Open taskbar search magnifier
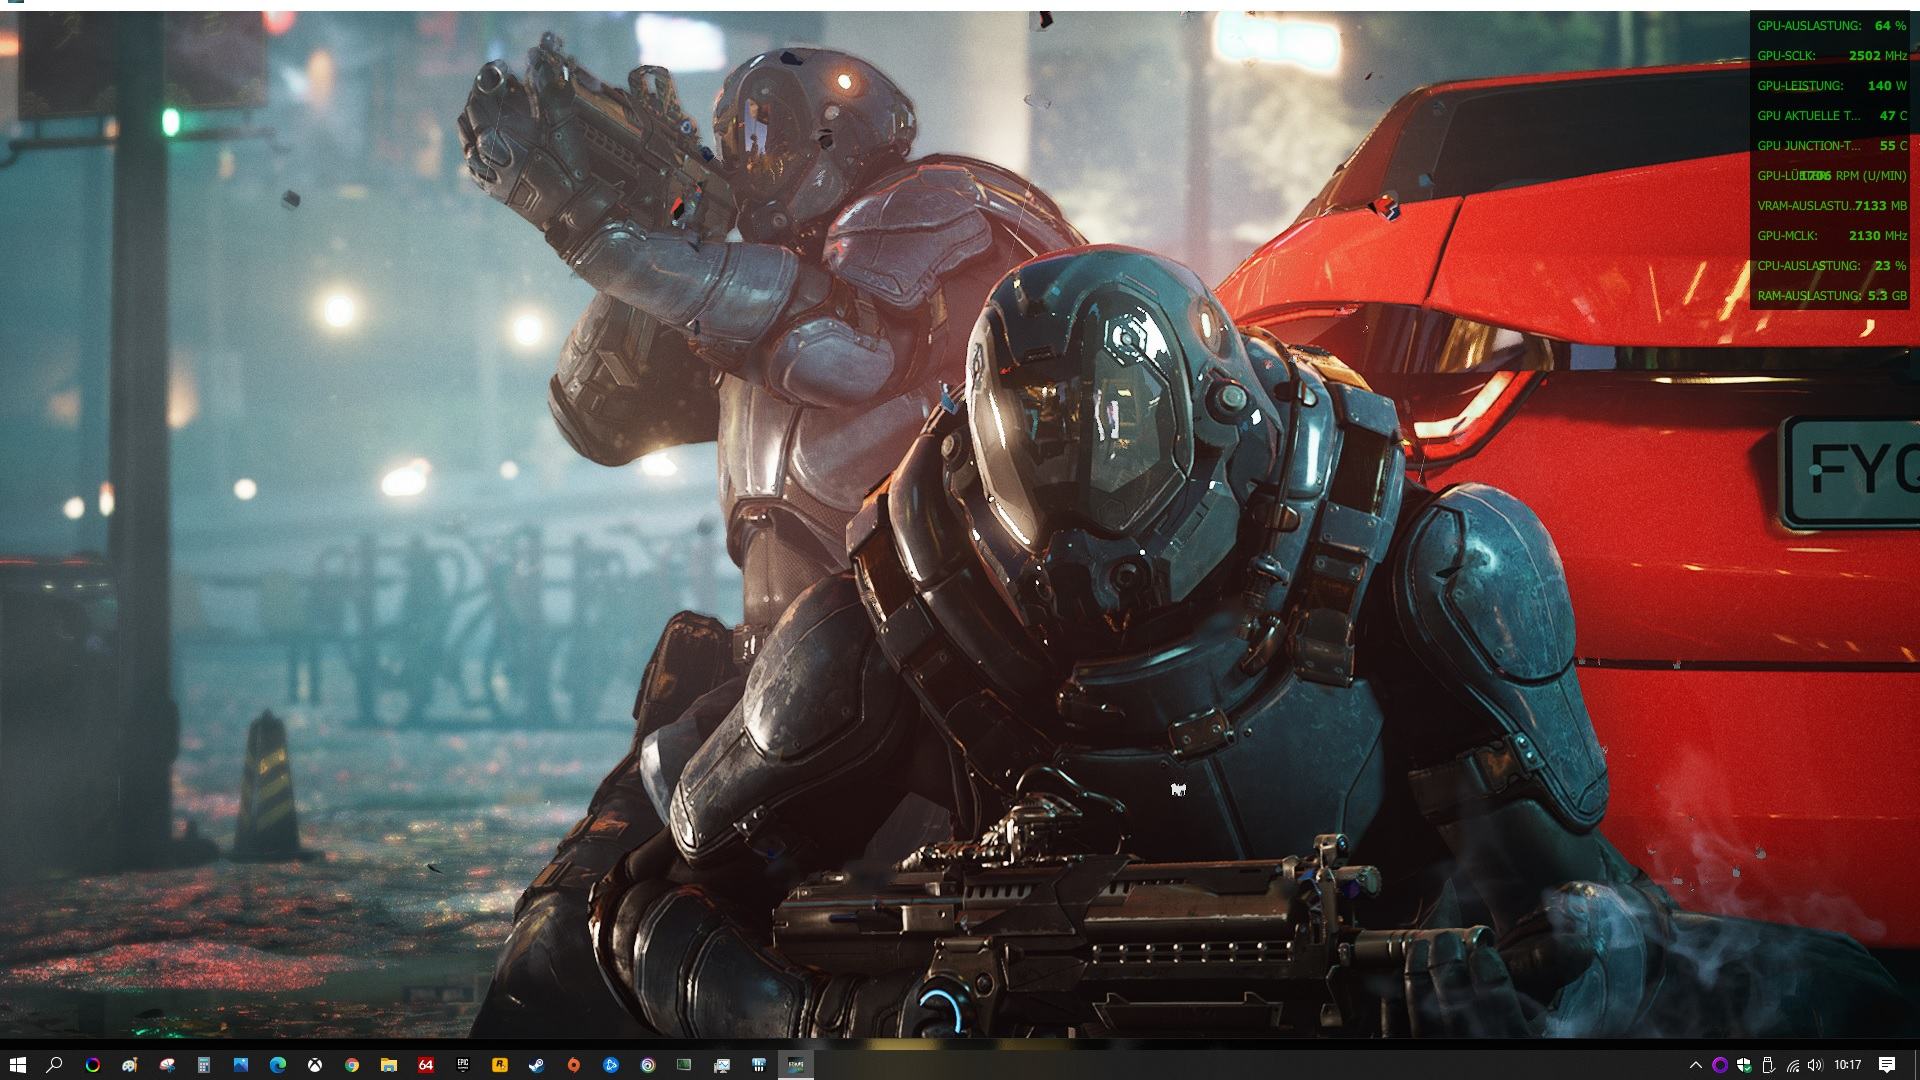The width and height of the screenshot is (1920, 1080). pyautogui.click(x=54, y=1065)
